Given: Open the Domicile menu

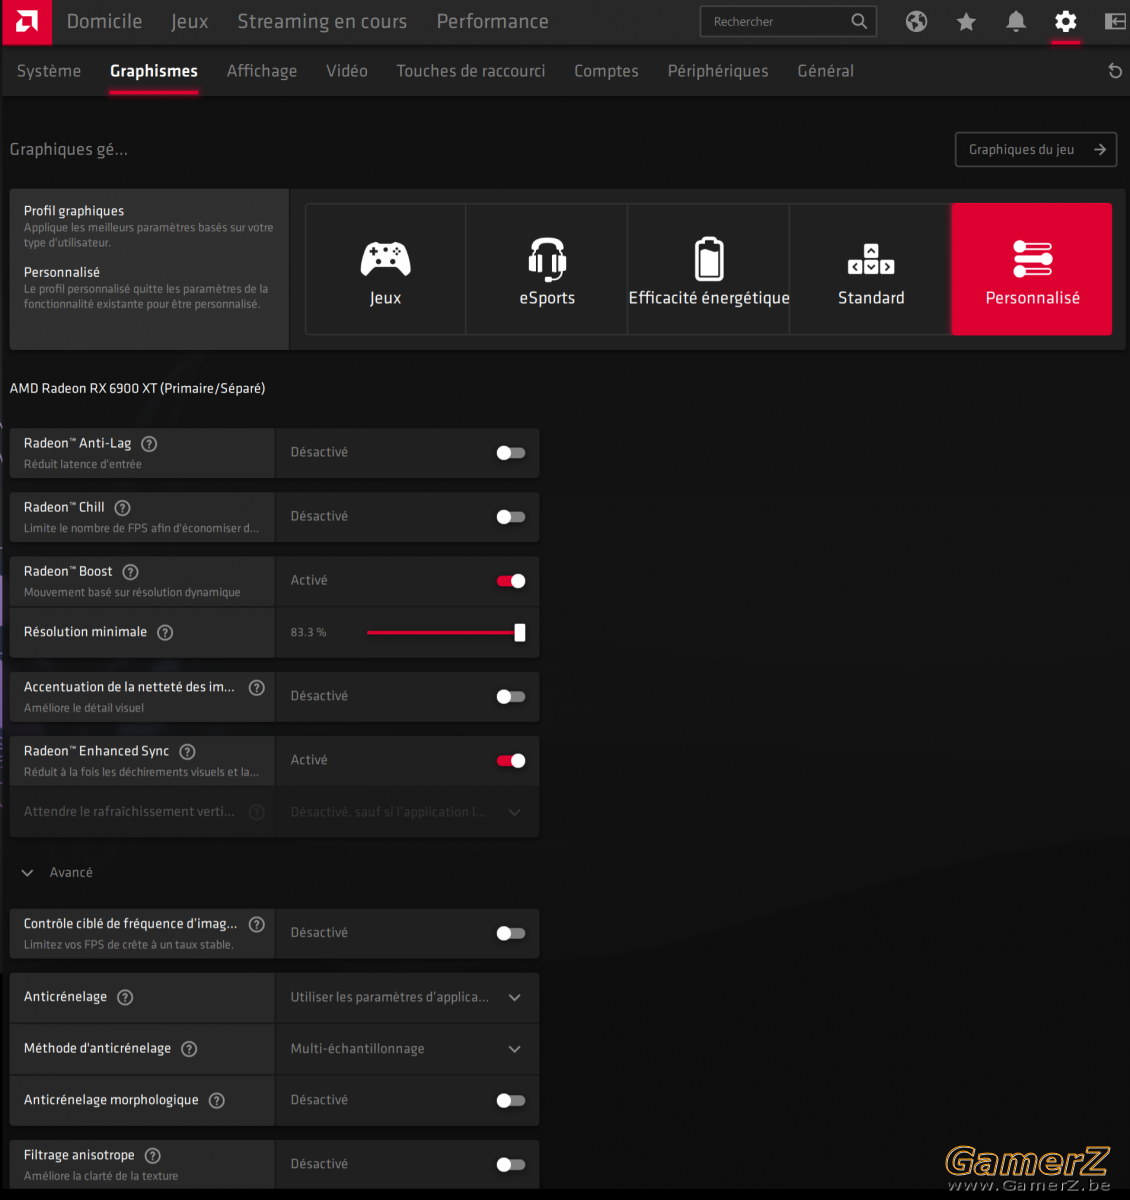Looking at the screenshot, I should [104, 22].
